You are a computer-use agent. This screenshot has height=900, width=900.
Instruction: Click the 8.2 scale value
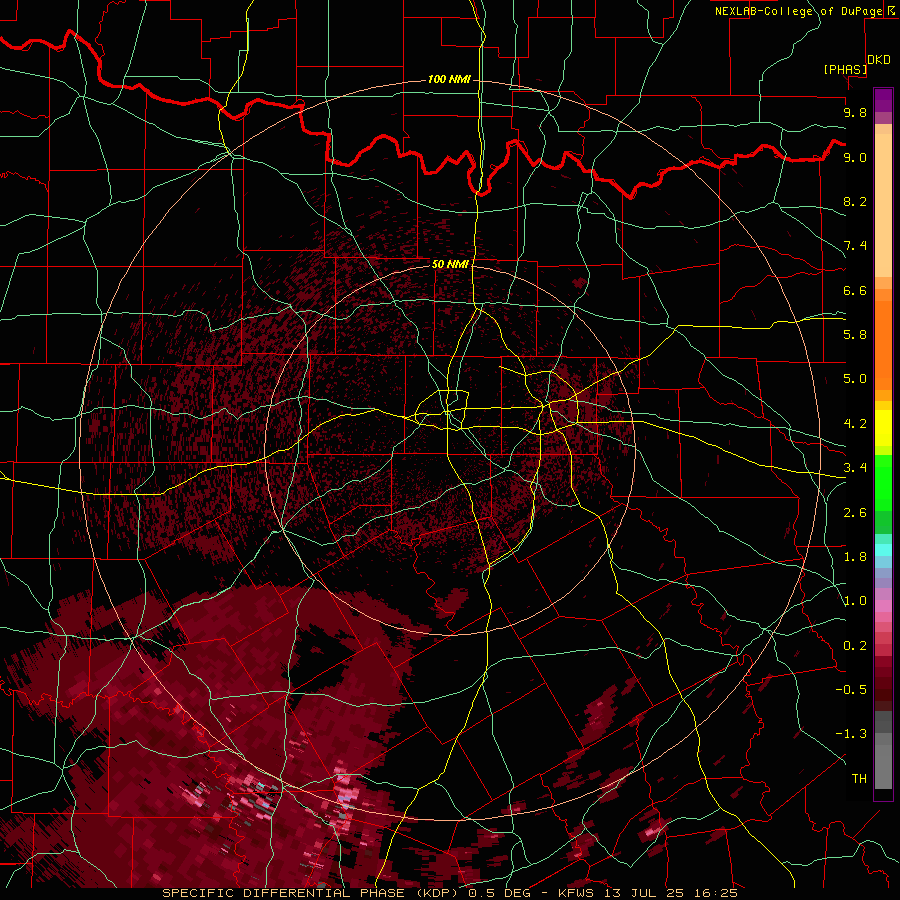click(x=855, y=201)
